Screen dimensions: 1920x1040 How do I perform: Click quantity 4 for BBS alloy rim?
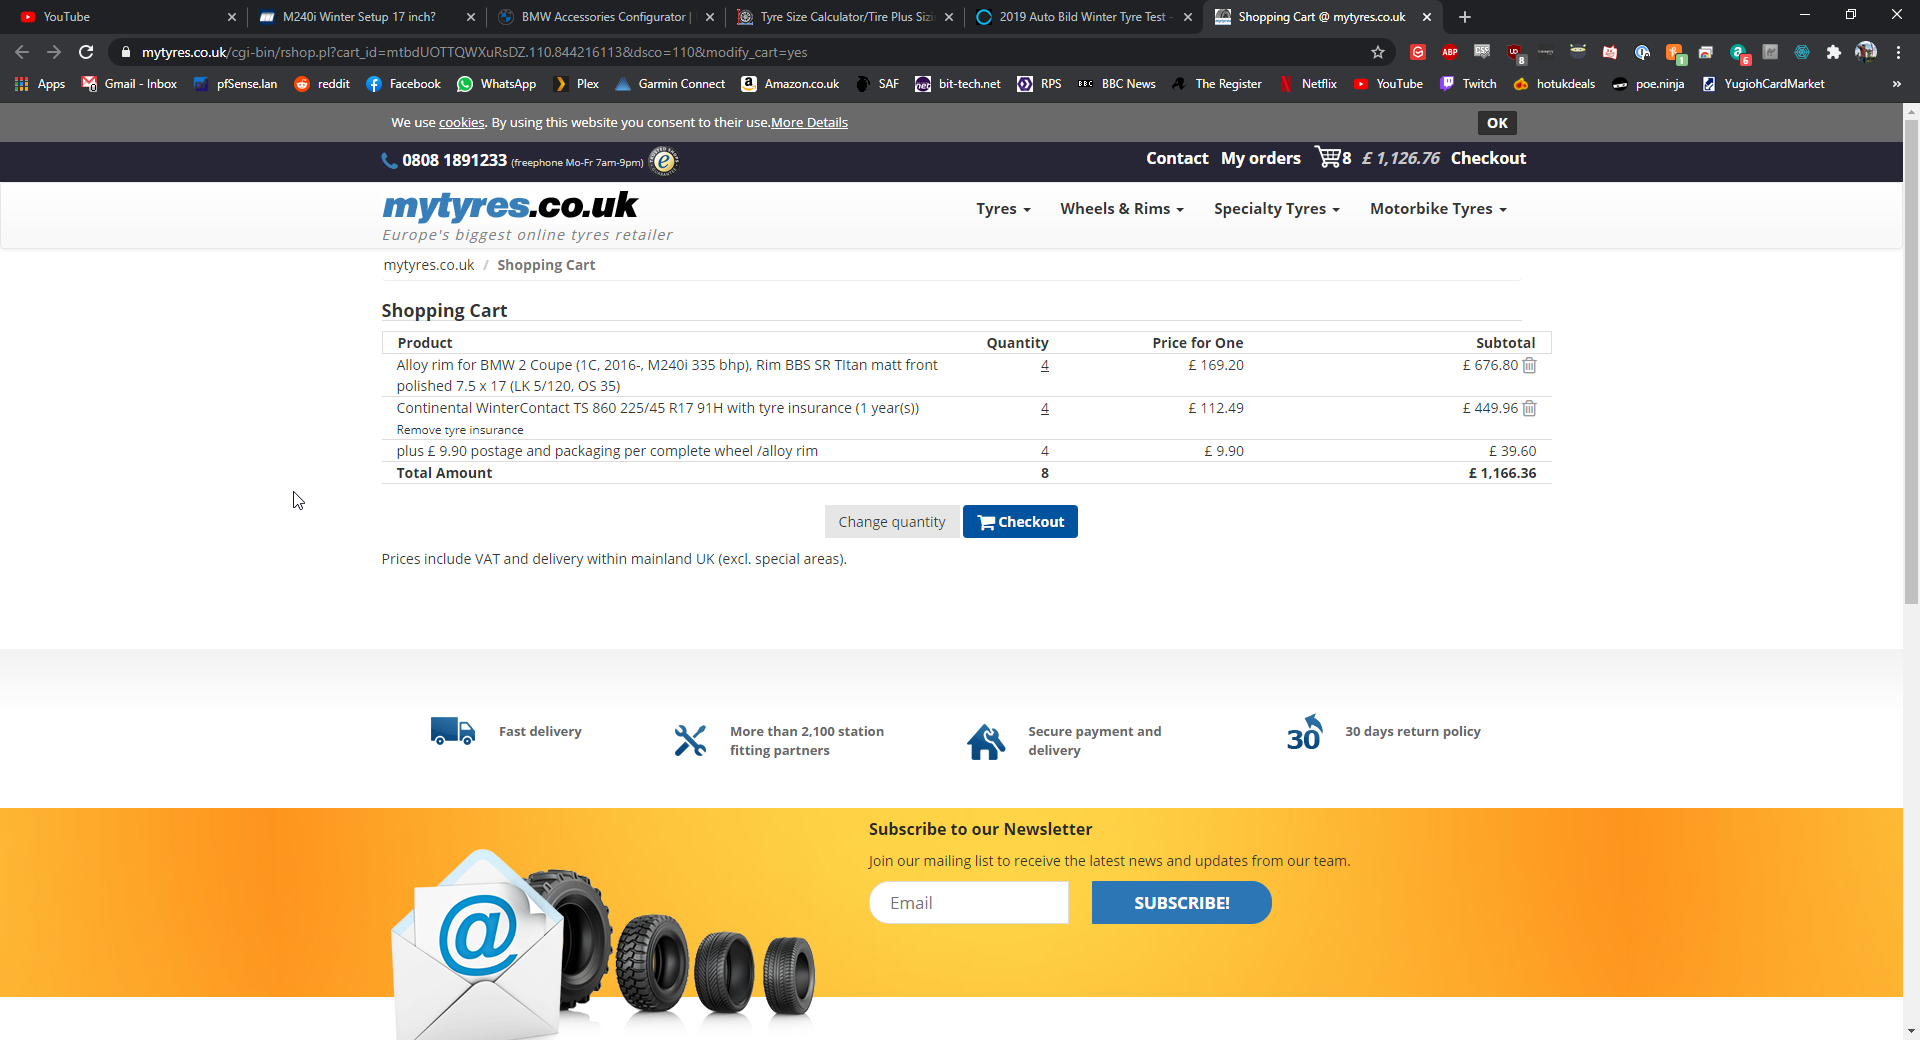point(1044,366)
